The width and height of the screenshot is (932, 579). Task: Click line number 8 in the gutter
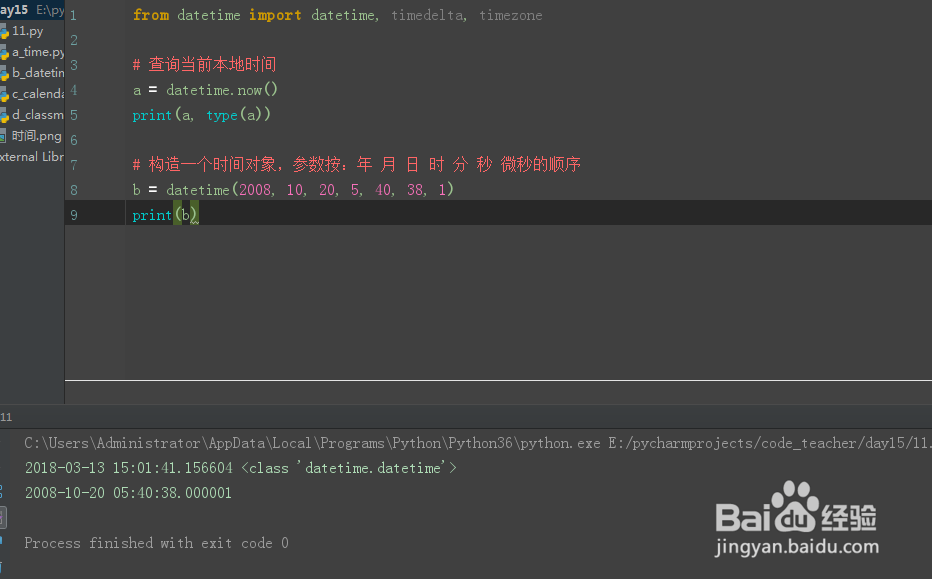point(74,190)
